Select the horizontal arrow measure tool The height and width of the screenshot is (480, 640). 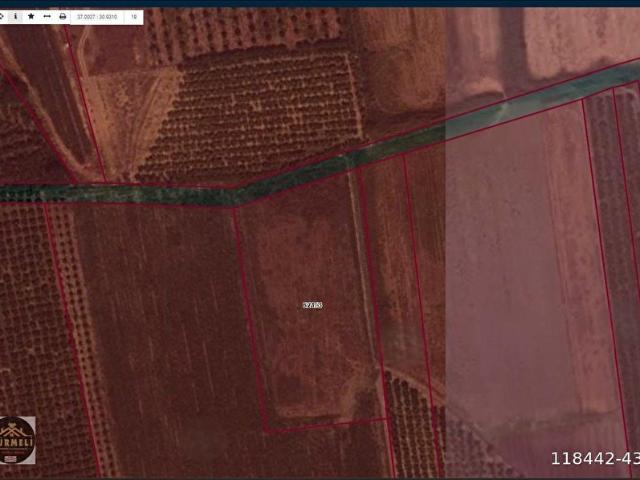pyautogui.click(x=47, y=16)
